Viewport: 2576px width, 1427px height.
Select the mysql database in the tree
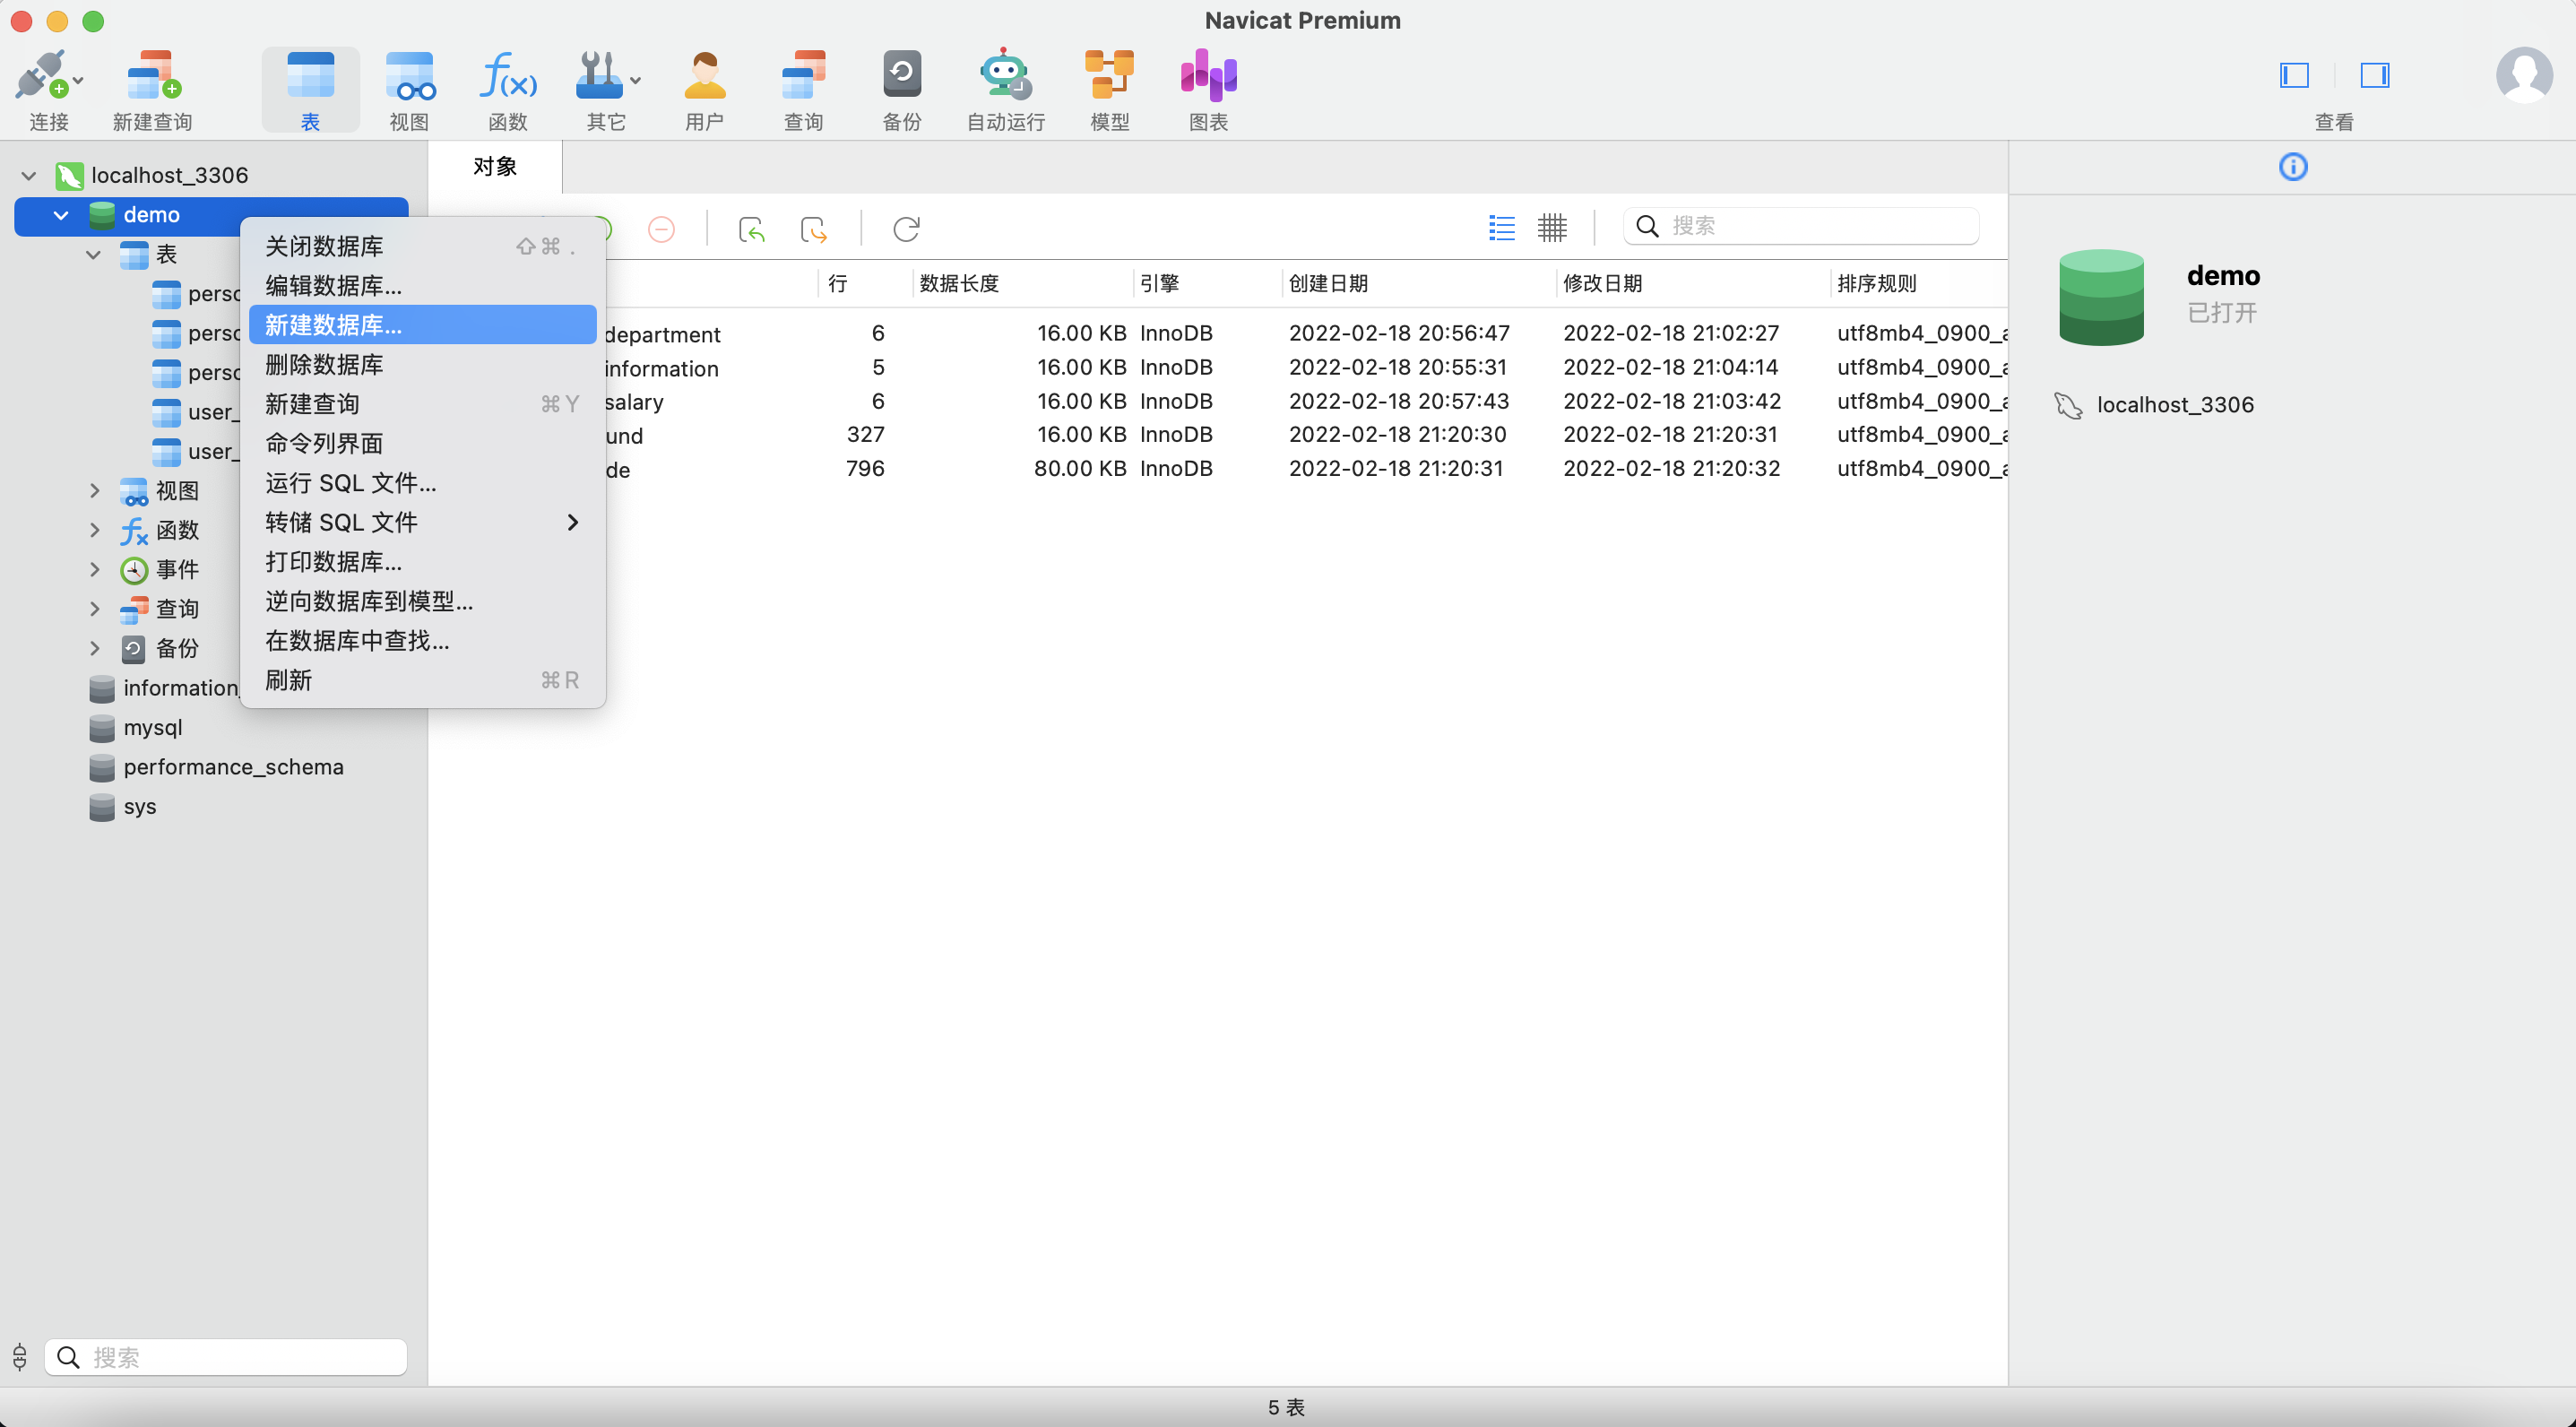coord(152,728)
